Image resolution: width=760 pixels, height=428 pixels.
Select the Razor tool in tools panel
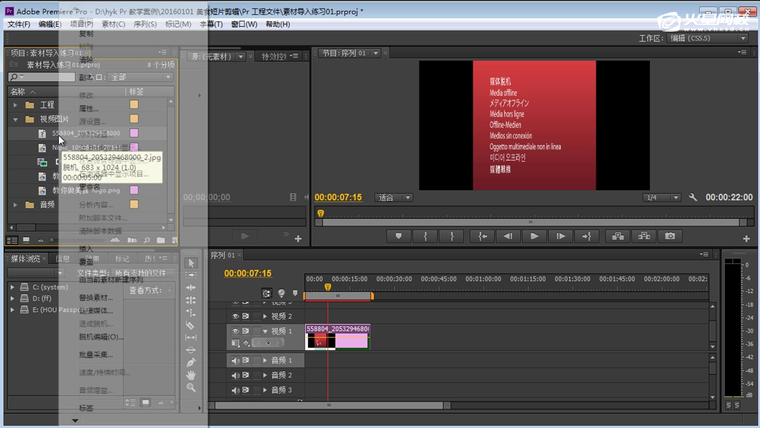click(191, 324)
